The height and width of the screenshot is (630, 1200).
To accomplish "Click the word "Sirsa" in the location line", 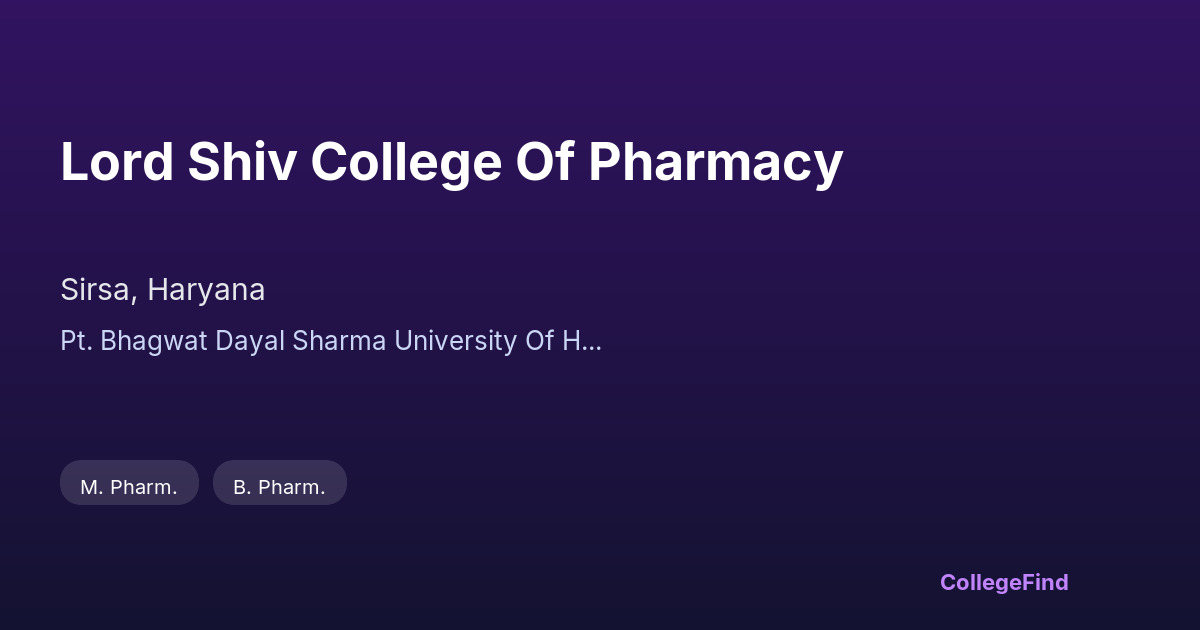I will [x=96, y=290].
